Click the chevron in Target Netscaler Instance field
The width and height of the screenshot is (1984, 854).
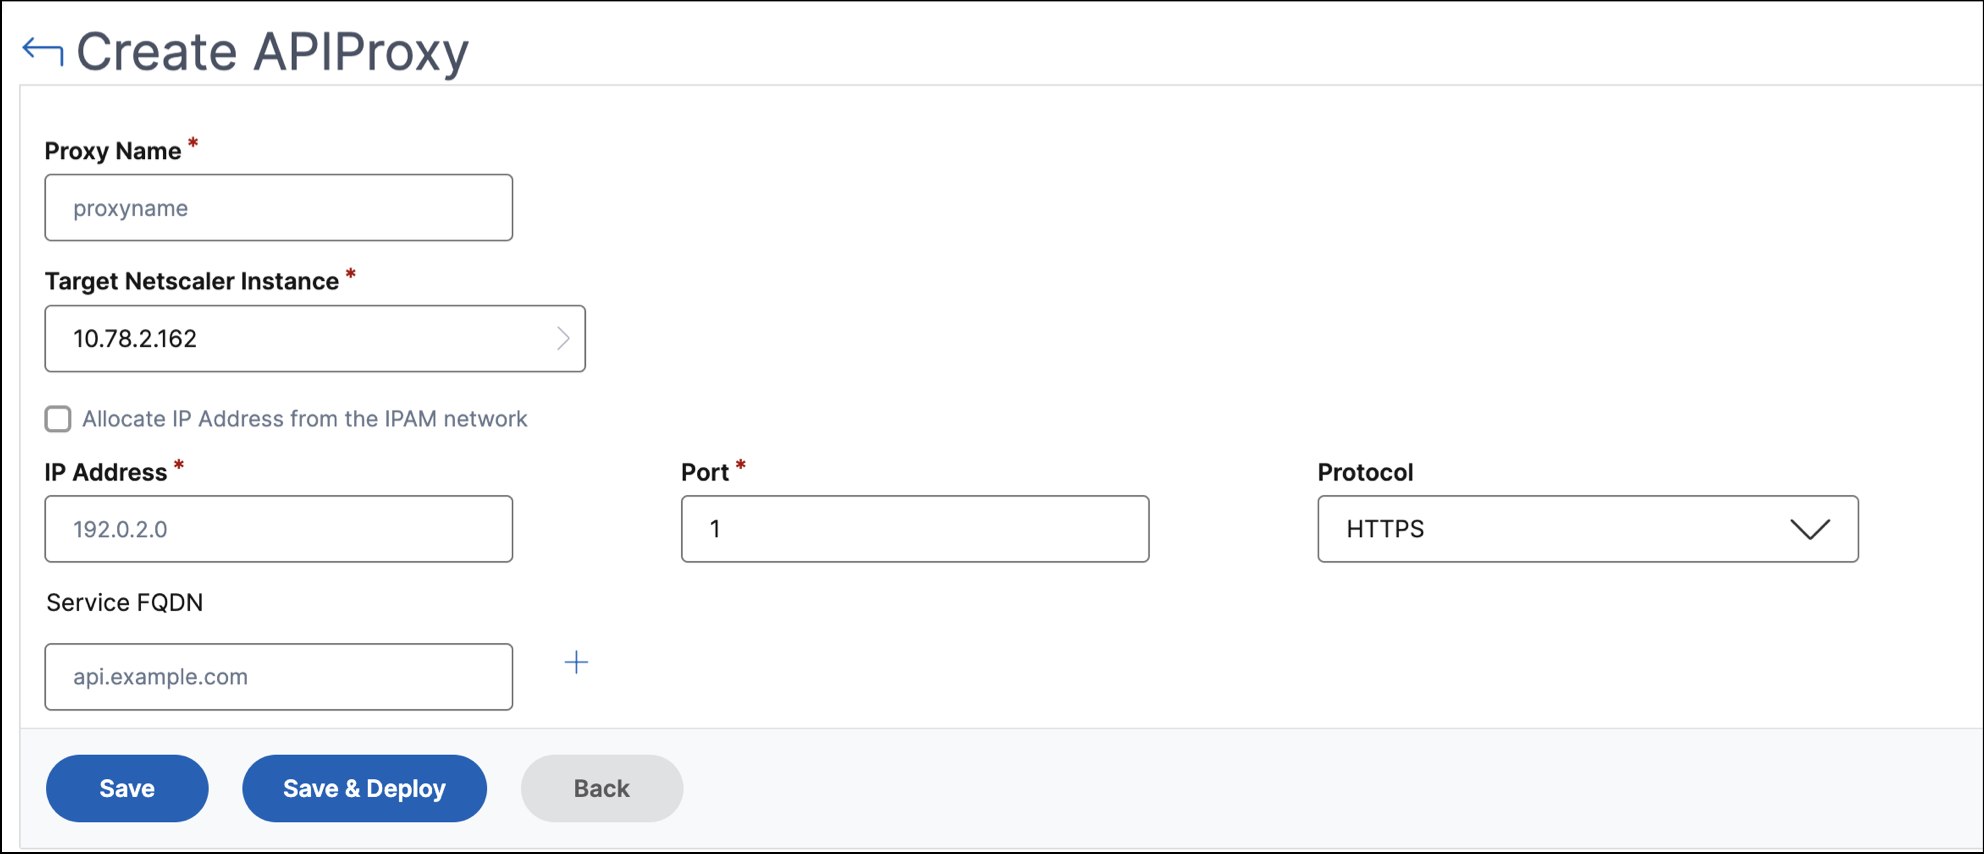563,339
